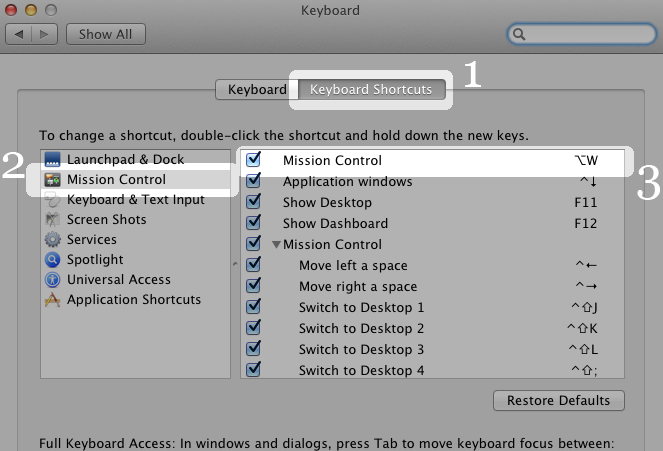Click the F11 shortcut value
Screen dimensions: 663x451
coord(586,202)
